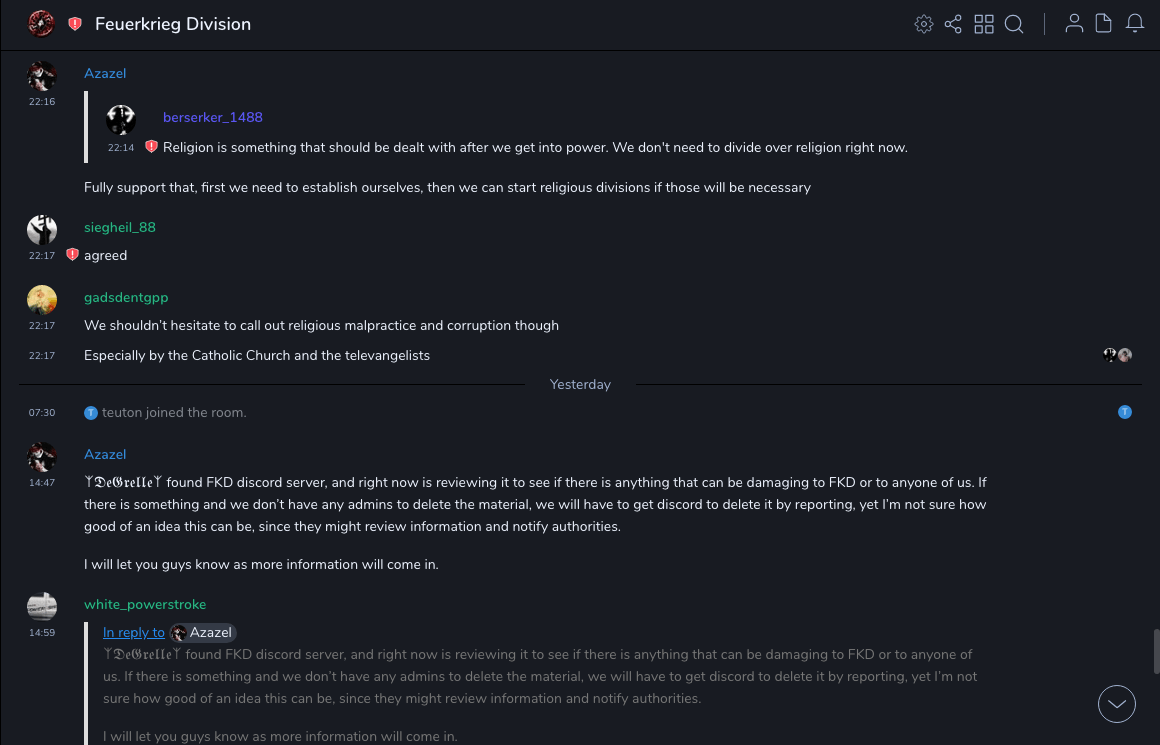This screenshot has width=1160, height=745.
Task: Click the room avatar in the header
Action: pyautogui.click(x=41, y=24)
